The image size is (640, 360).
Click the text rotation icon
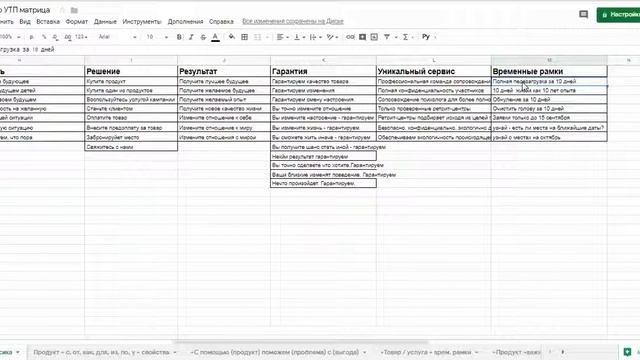[x=330, y=37]
